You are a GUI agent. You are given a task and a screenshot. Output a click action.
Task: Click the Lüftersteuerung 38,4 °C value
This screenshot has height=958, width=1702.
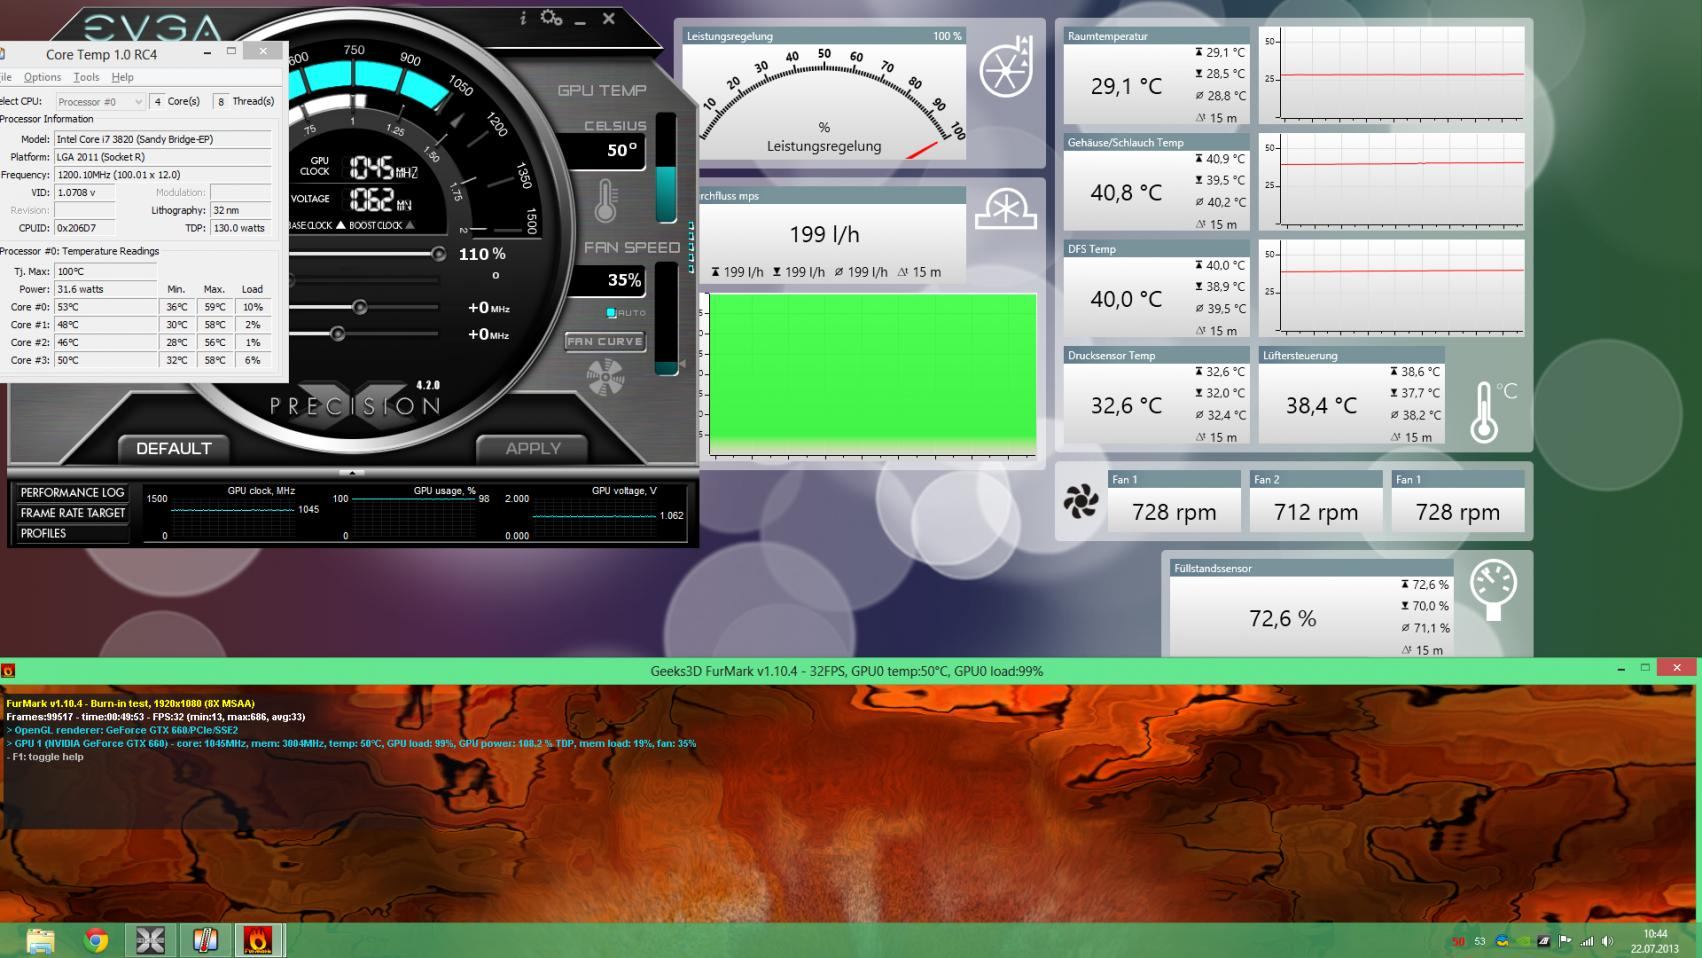[x=1321, y=405]
